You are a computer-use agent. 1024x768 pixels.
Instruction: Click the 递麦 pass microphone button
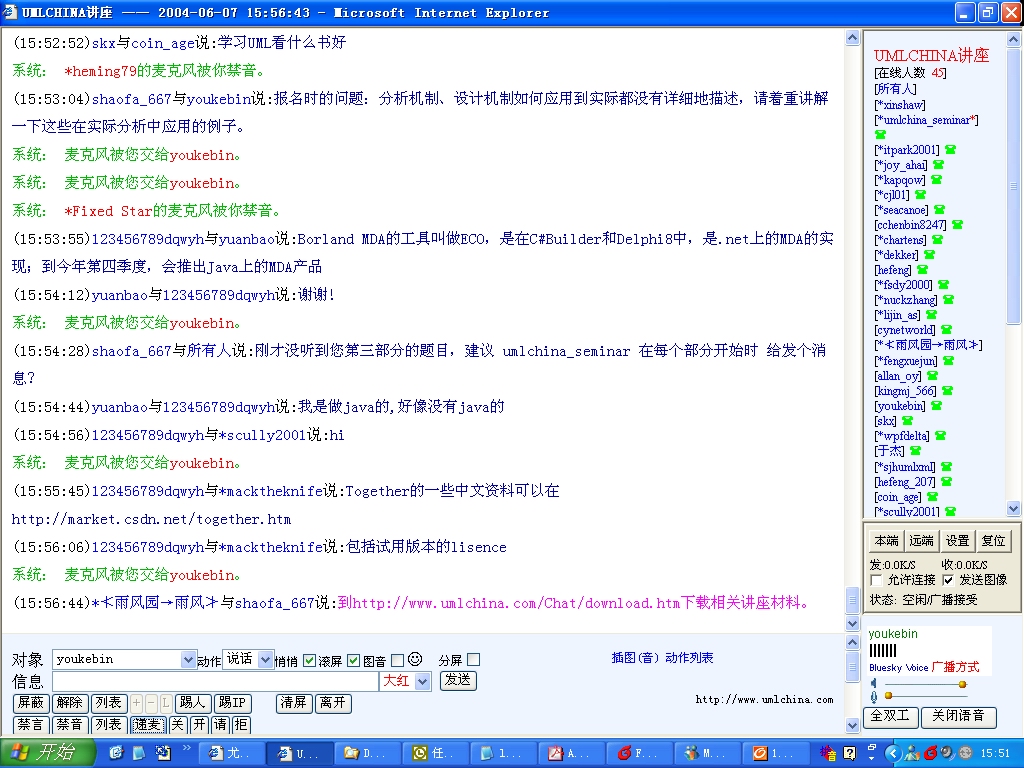(x=148, y=724)
